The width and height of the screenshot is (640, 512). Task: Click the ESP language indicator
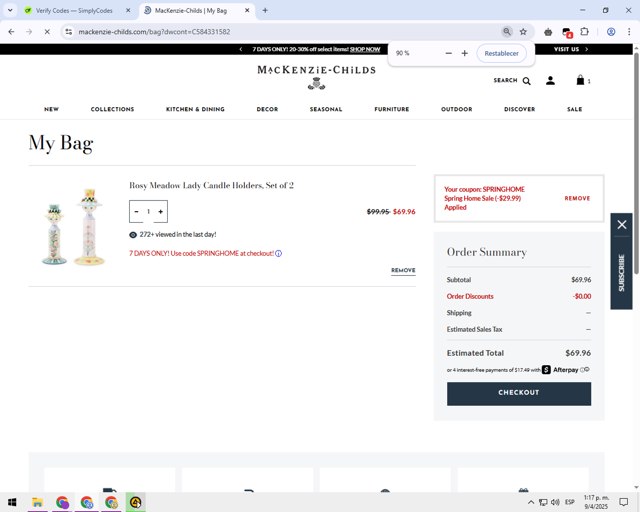[570, 502]
